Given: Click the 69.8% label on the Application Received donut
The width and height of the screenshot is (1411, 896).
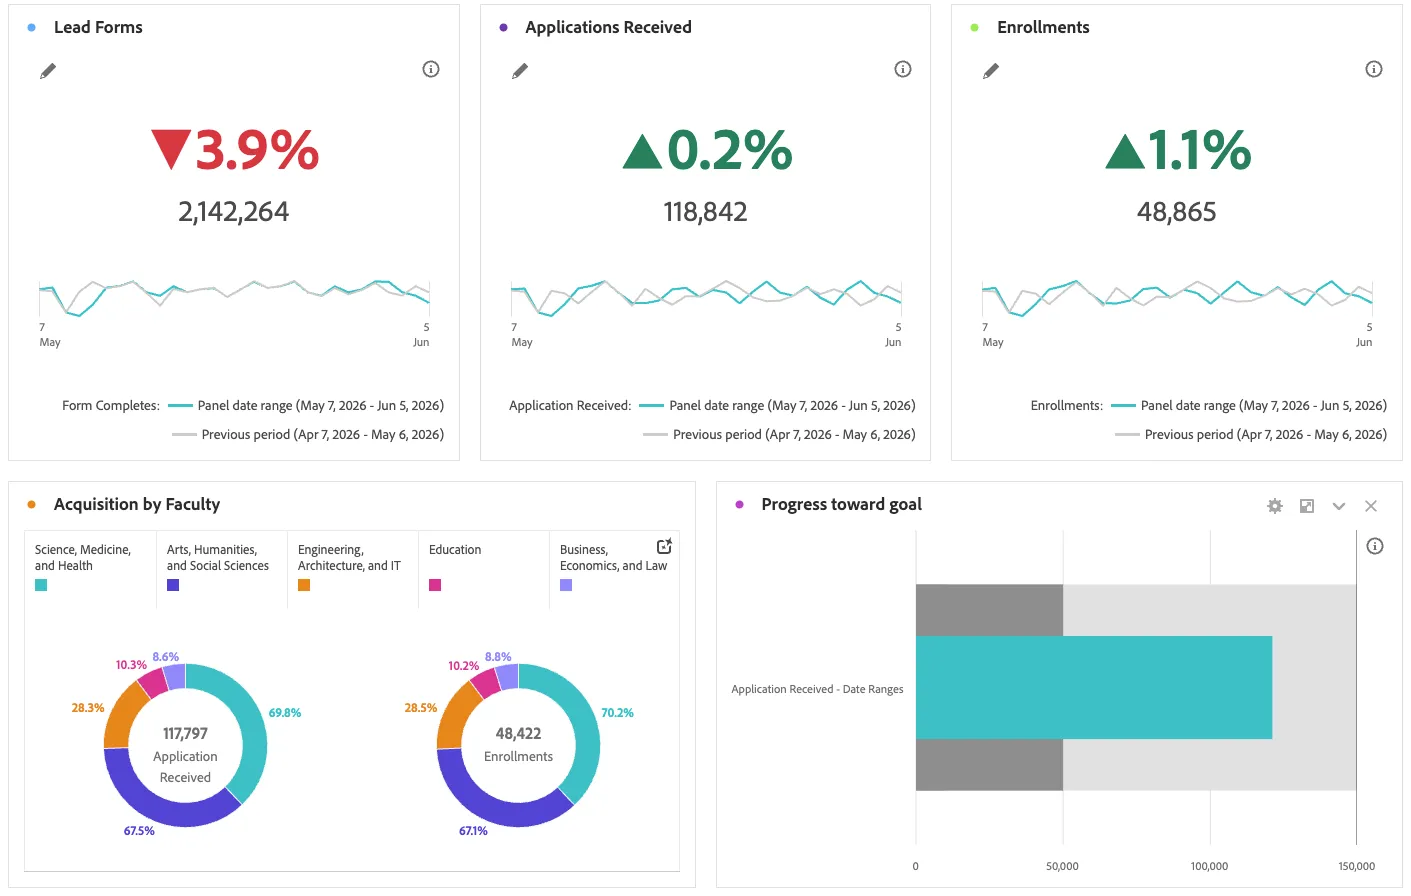Looking at the screenshot, I should pyautogui.click(x=285, y=713).
